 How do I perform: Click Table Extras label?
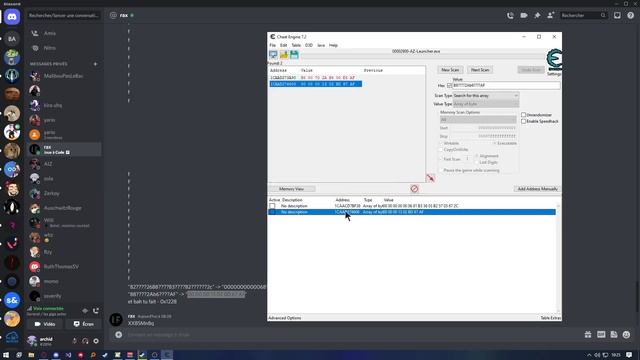click(551, 318)
